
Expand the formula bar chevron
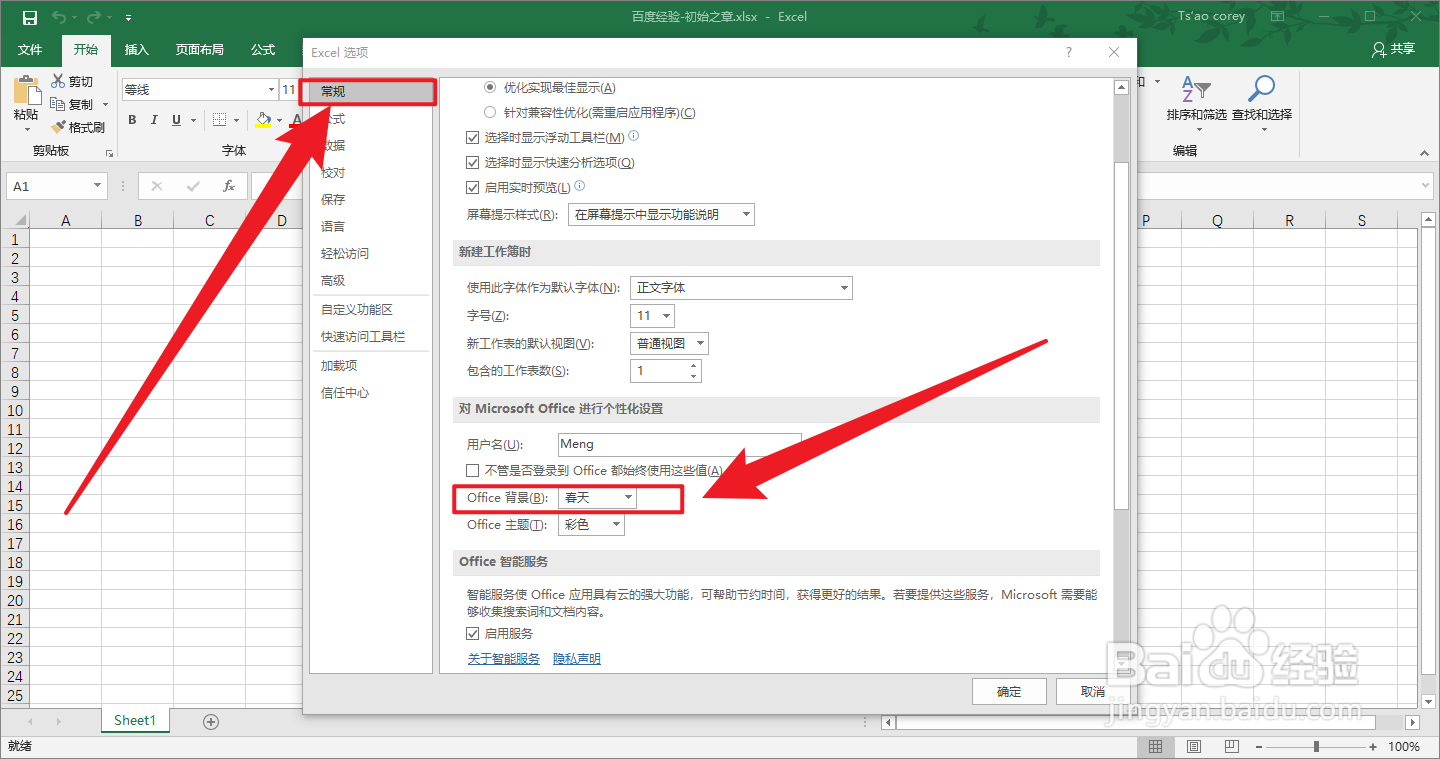[x=1425, y=186]
